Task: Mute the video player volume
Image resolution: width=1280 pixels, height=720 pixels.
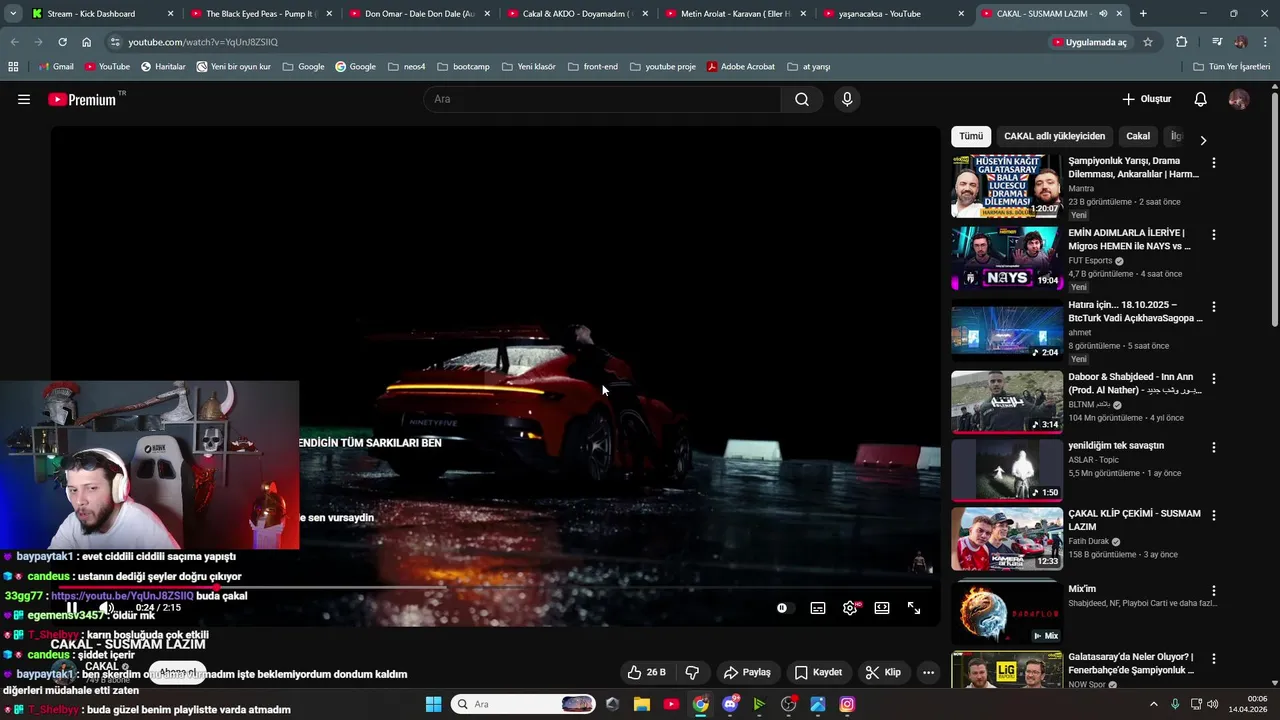Action: click(106, 608)
